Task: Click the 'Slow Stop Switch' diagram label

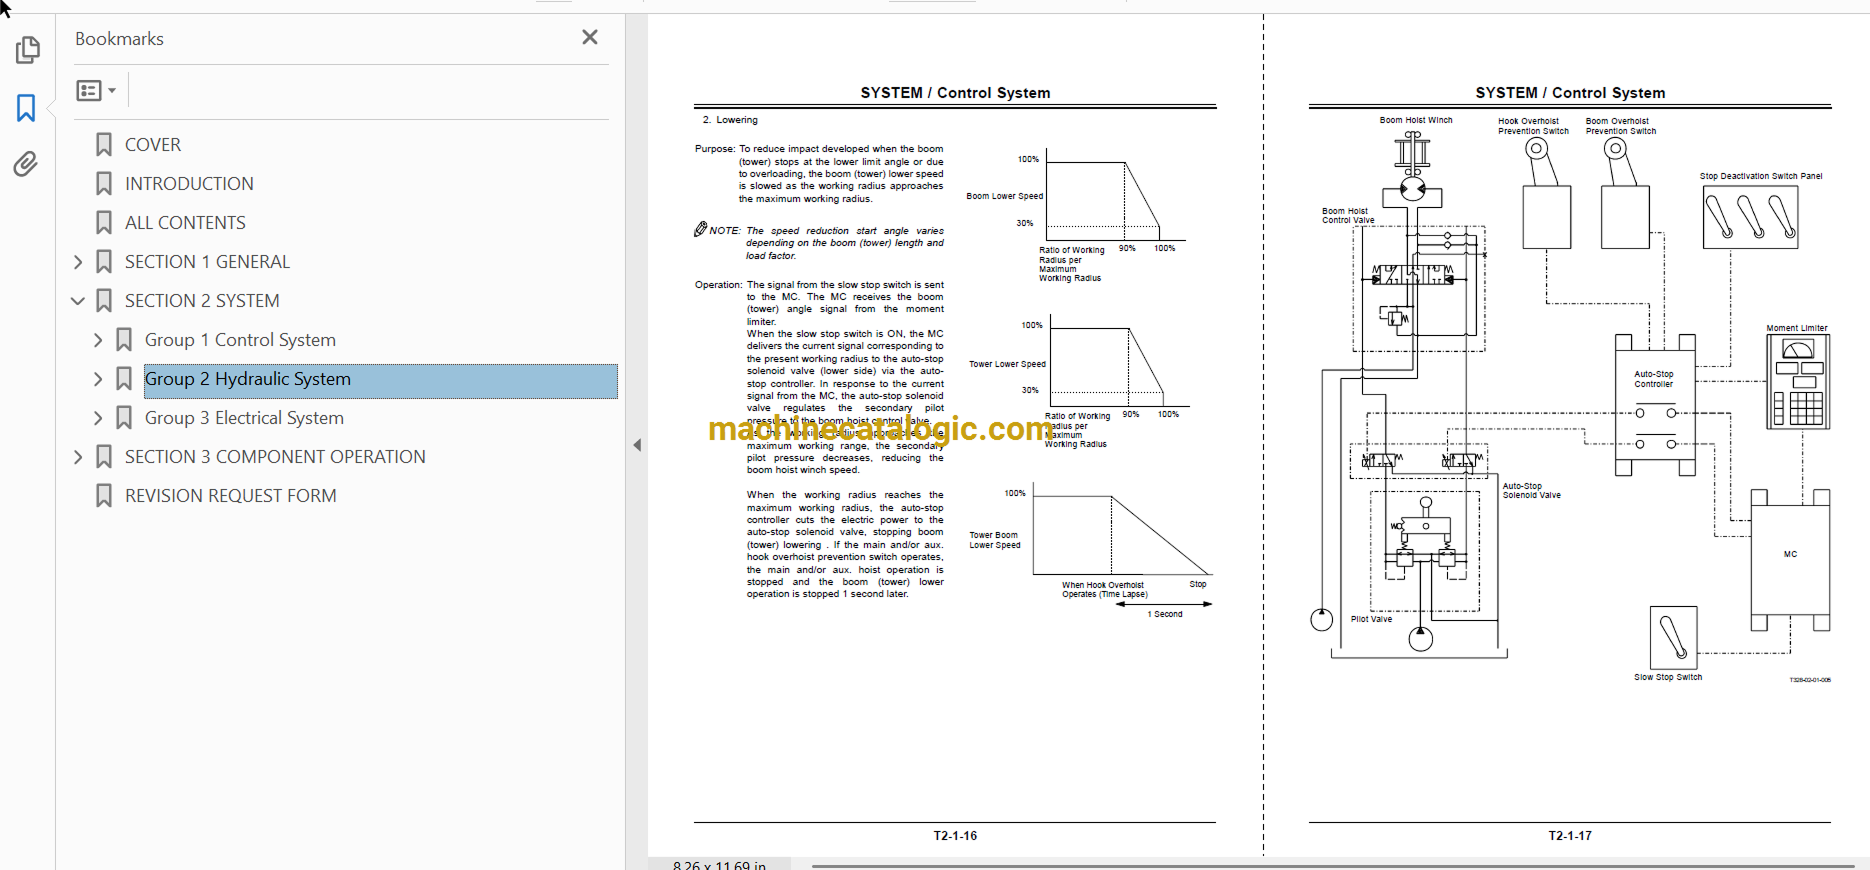Action: tap(1668, 677)
